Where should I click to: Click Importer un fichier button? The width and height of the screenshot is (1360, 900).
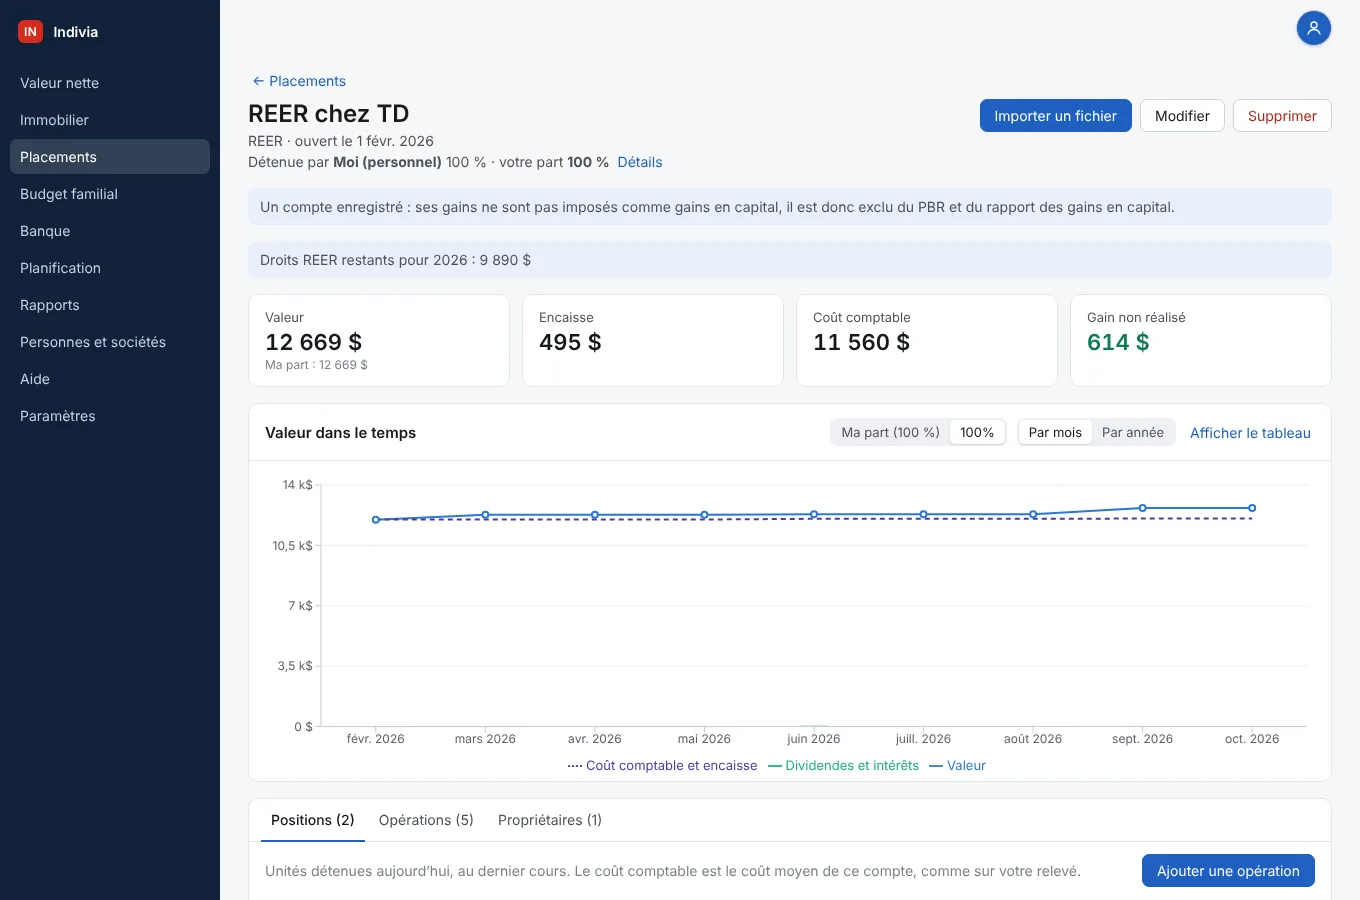[1055, 116]
